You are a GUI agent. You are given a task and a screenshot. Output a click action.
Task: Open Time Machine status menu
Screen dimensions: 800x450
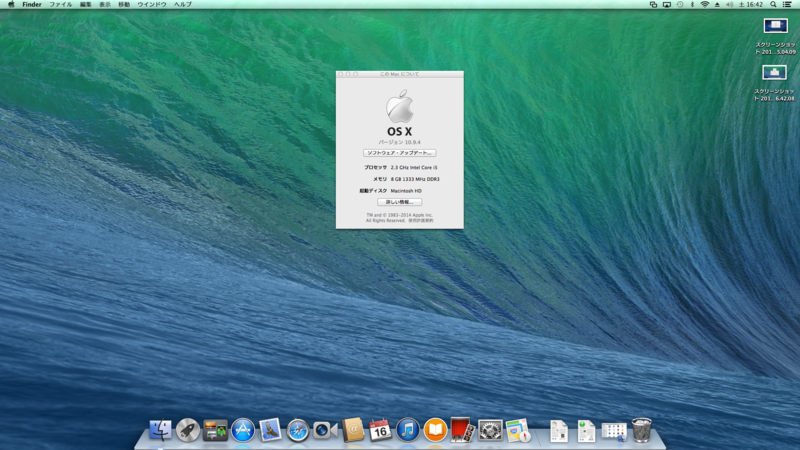680,5
